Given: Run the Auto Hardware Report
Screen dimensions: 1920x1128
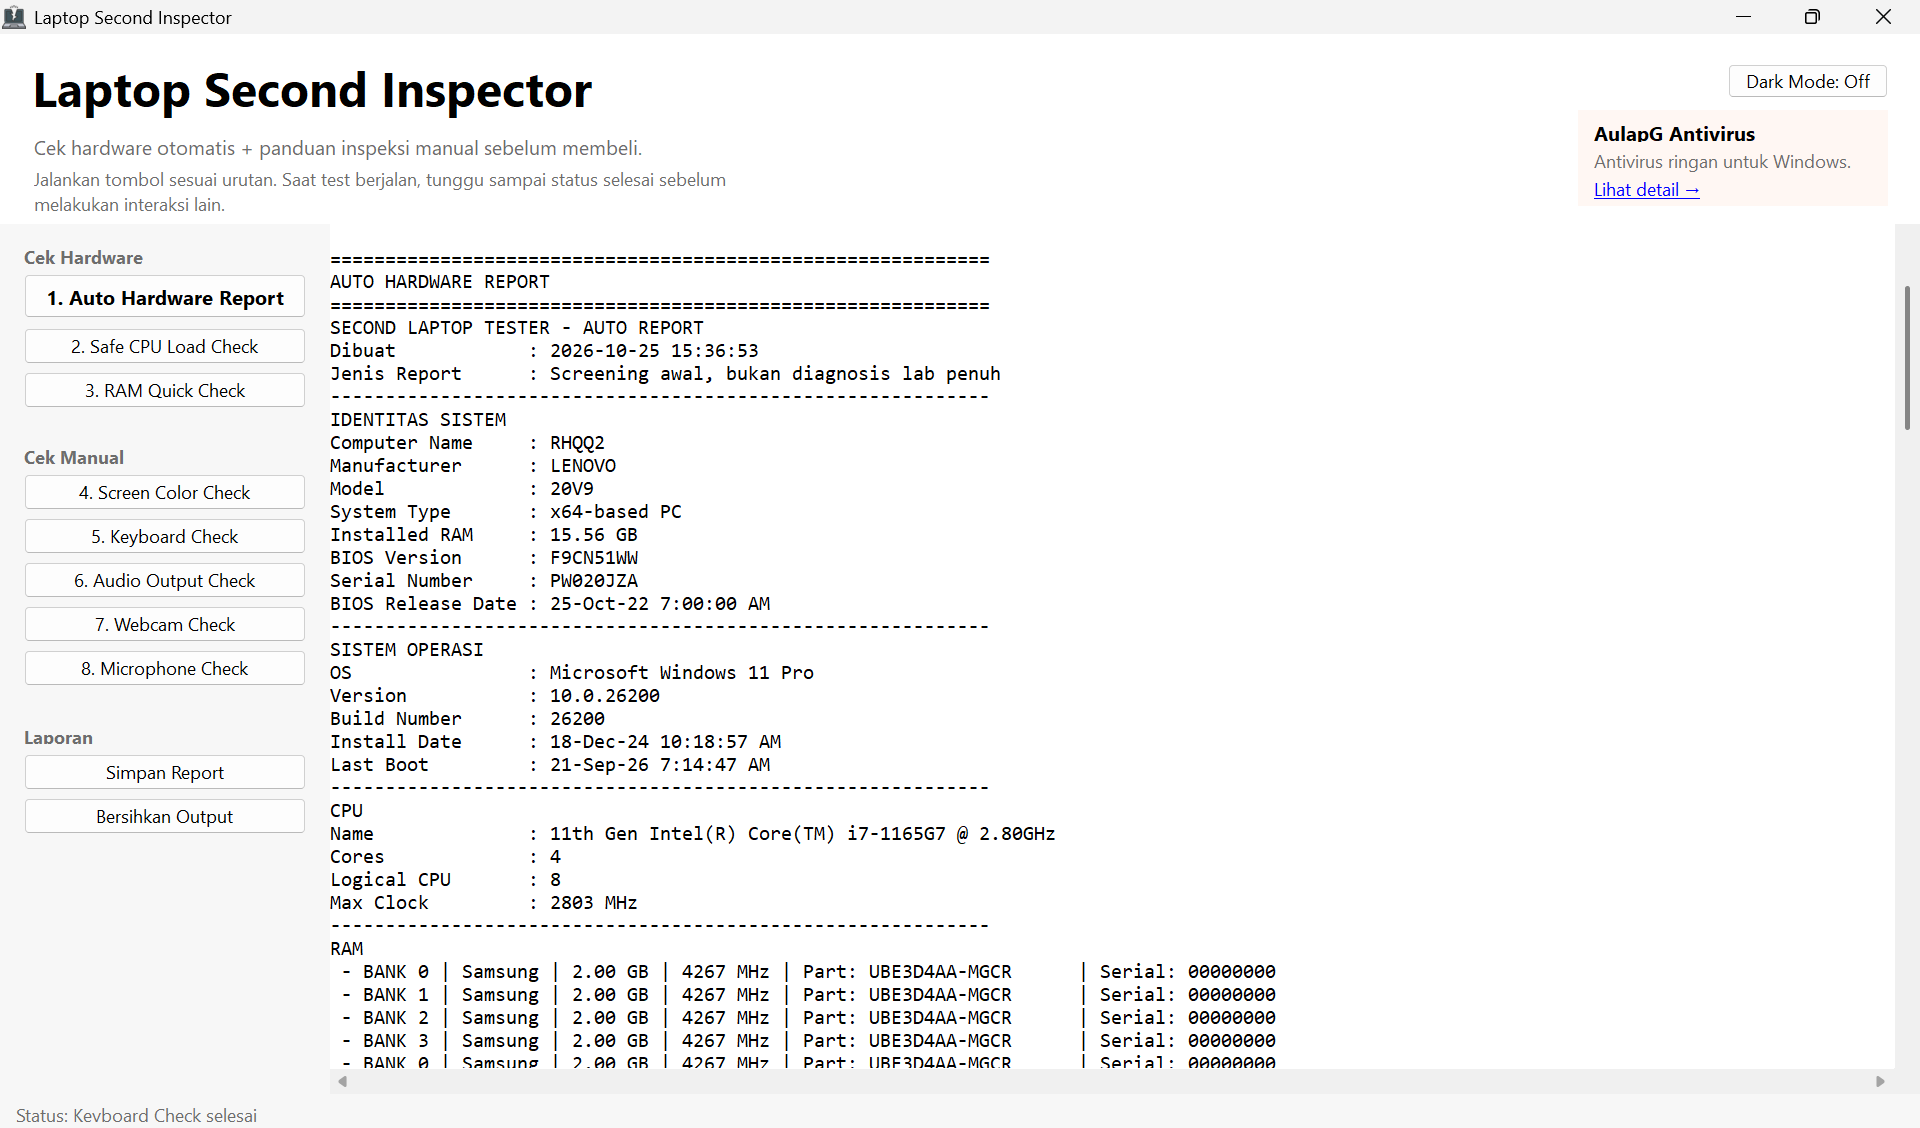Looking at the screenshot, I should (x=165, y=298).
